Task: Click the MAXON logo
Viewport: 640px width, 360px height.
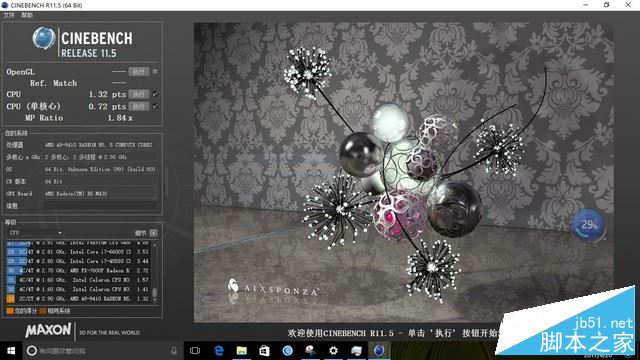Action: (48, 330)
